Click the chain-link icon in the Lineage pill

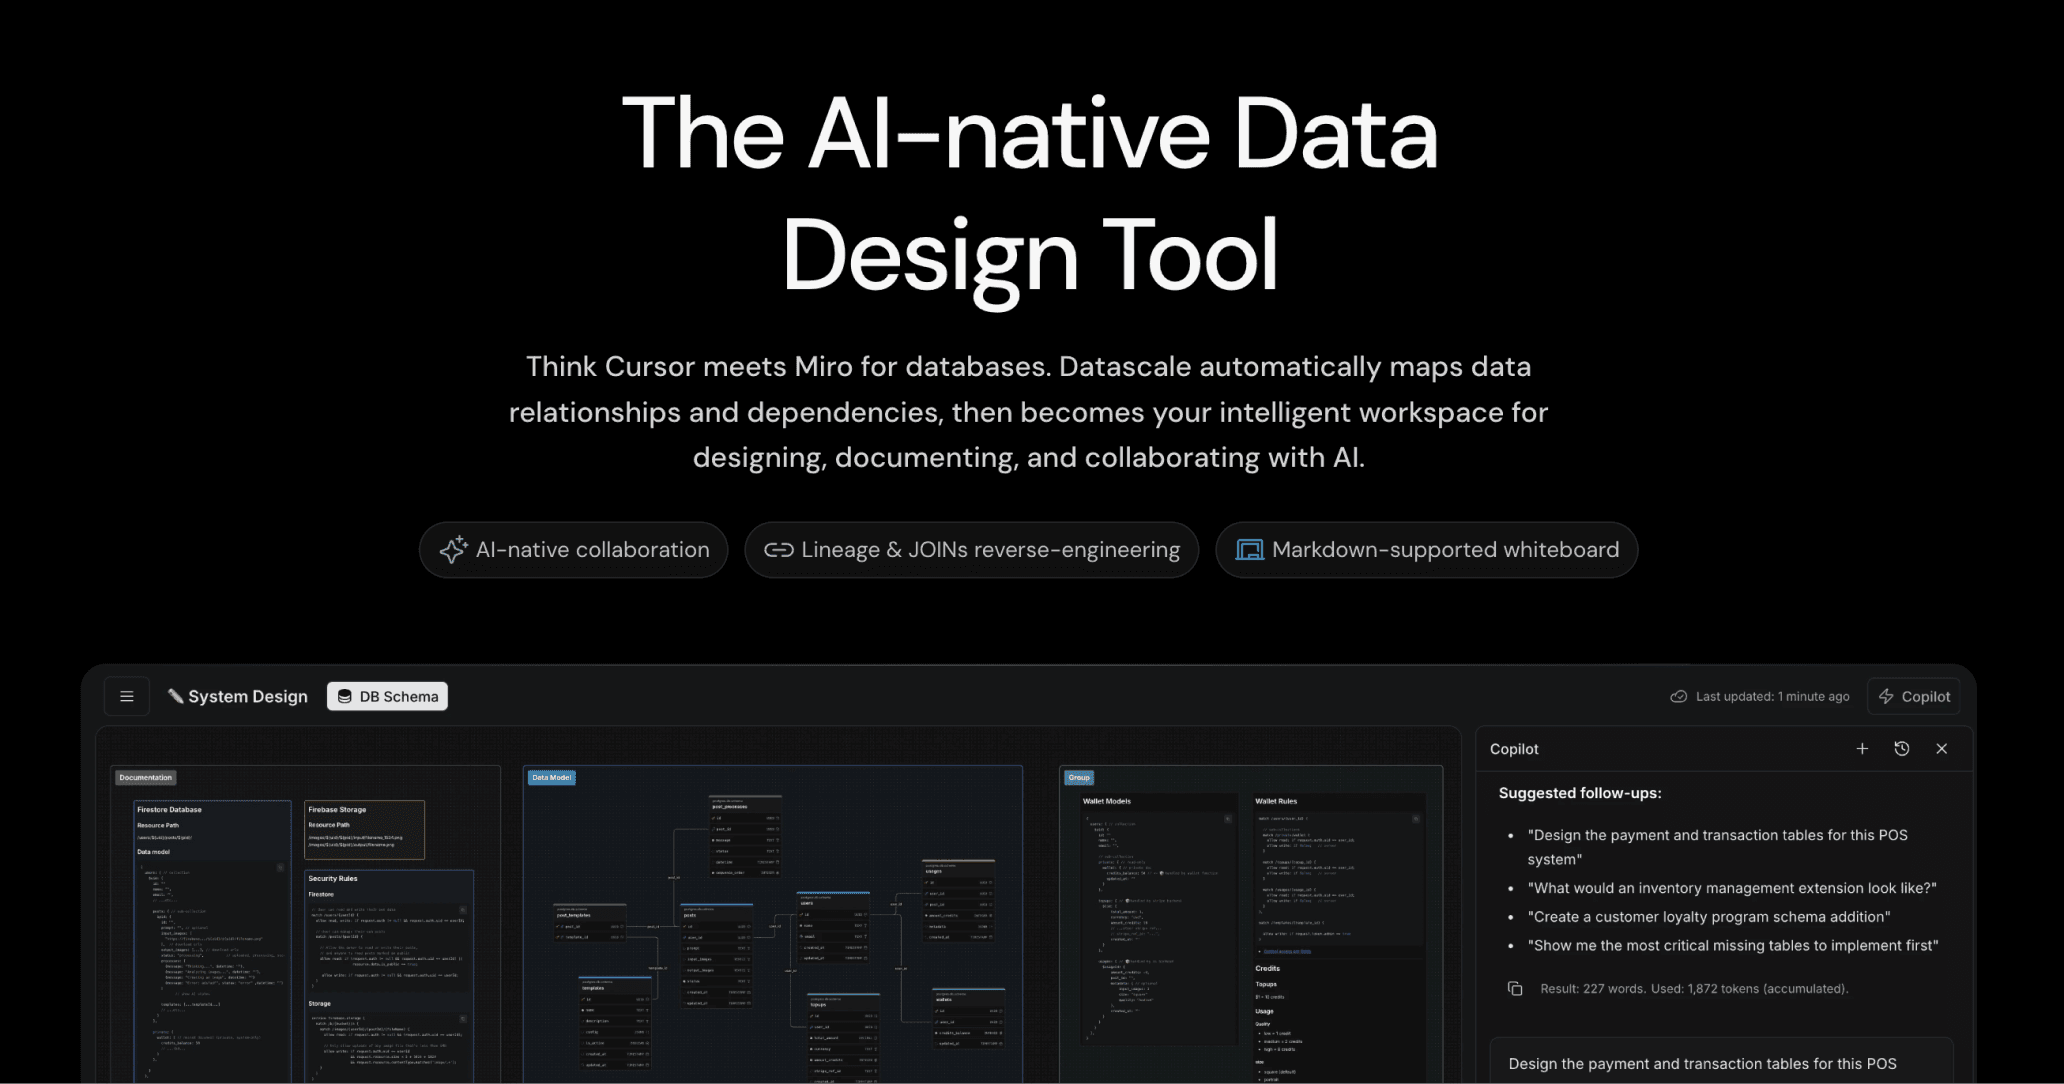779,549
